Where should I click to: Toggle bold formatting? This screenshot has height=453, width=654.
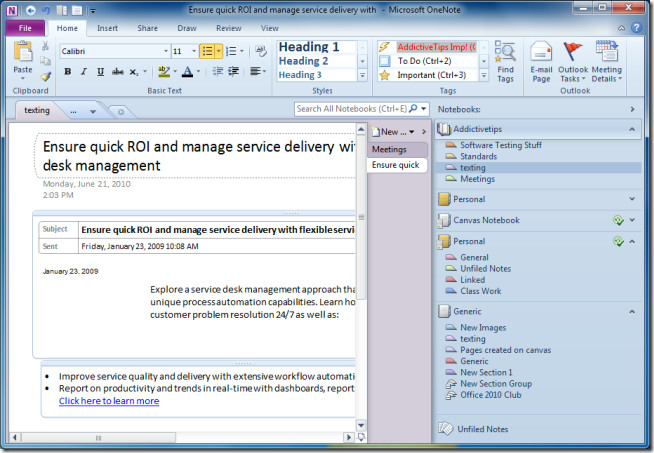pos(67,72)
